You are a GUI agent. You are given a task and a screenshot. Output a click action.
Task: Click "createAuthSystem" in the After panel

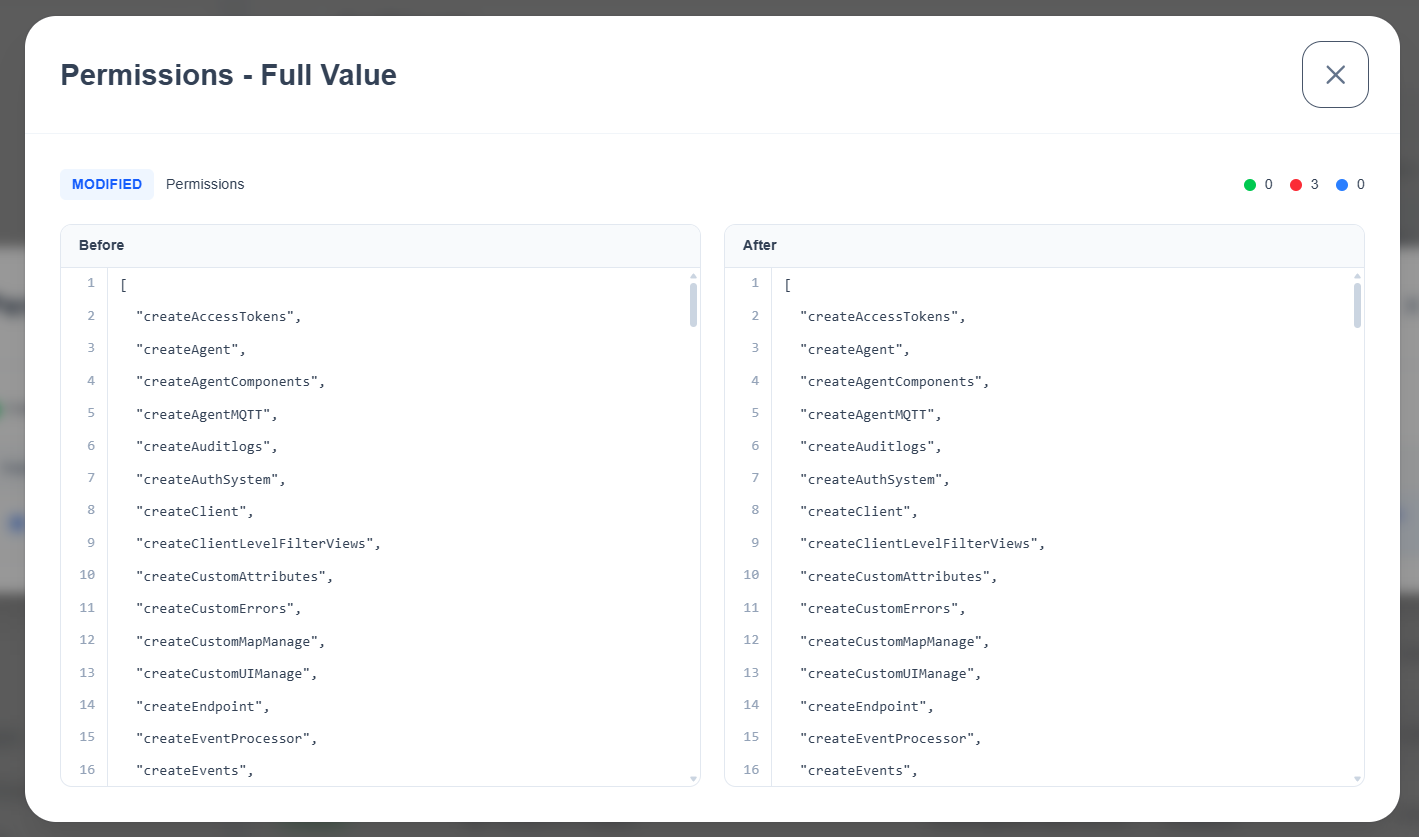tap(874, 479)
